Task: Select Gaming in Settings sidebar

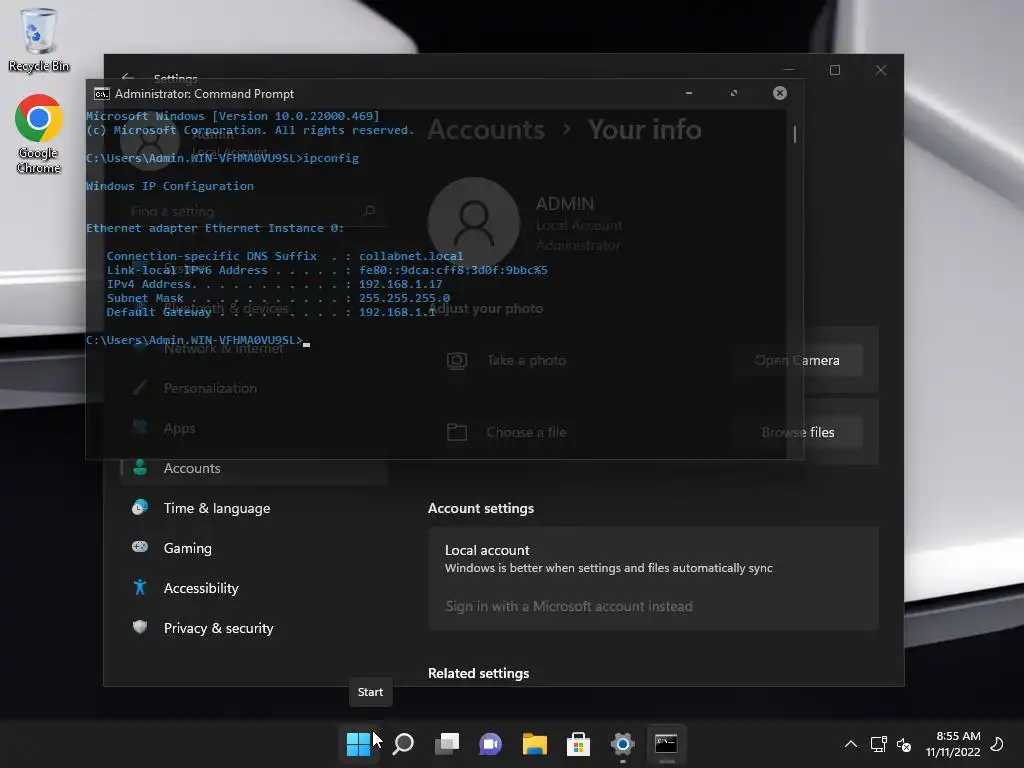Action: click(x=255, y=548)
